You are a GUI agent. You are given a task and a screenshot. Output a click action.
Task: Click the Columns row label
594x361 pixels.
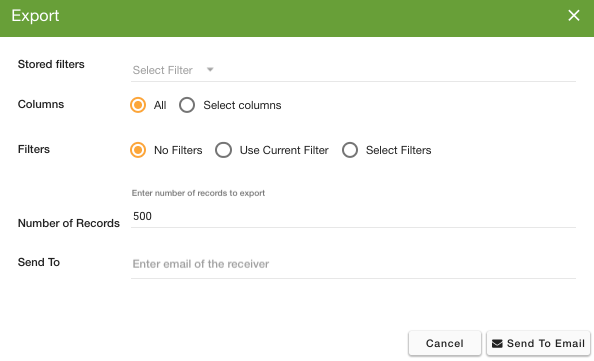pyautogui.click(x=41, y=104)
